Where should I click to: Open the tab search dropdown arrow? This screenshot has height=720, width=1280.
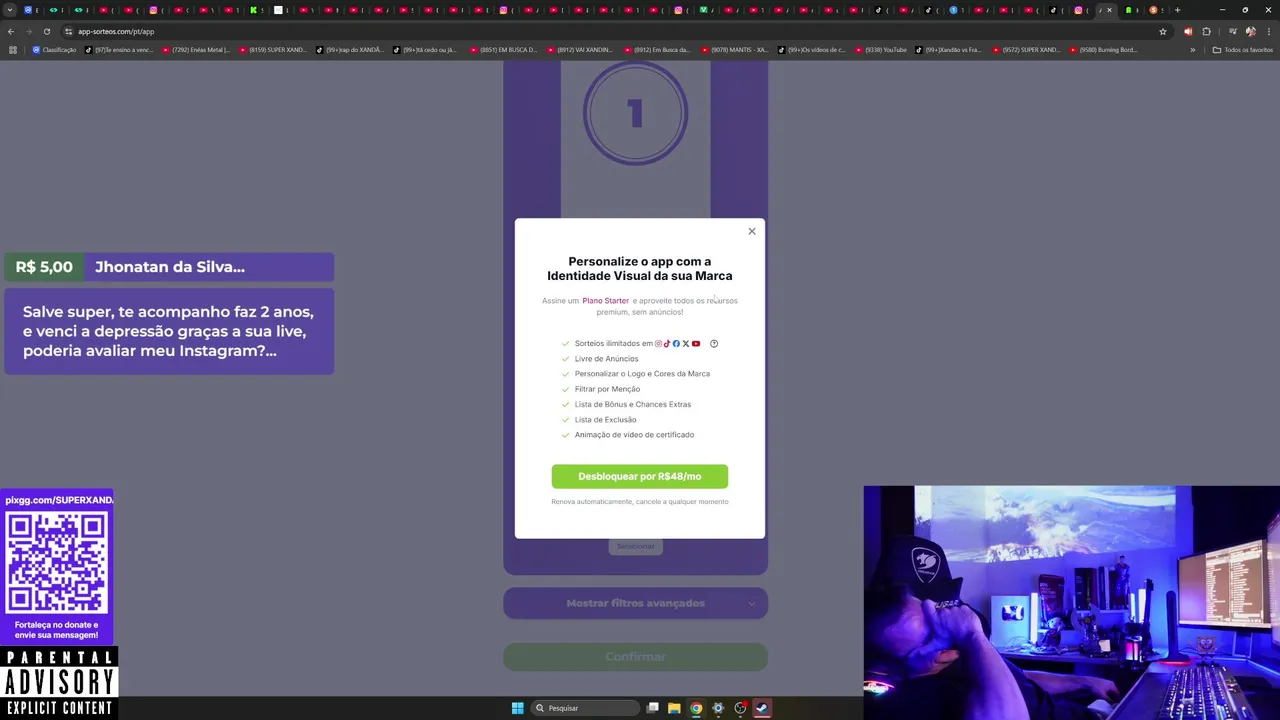(10, 10)
